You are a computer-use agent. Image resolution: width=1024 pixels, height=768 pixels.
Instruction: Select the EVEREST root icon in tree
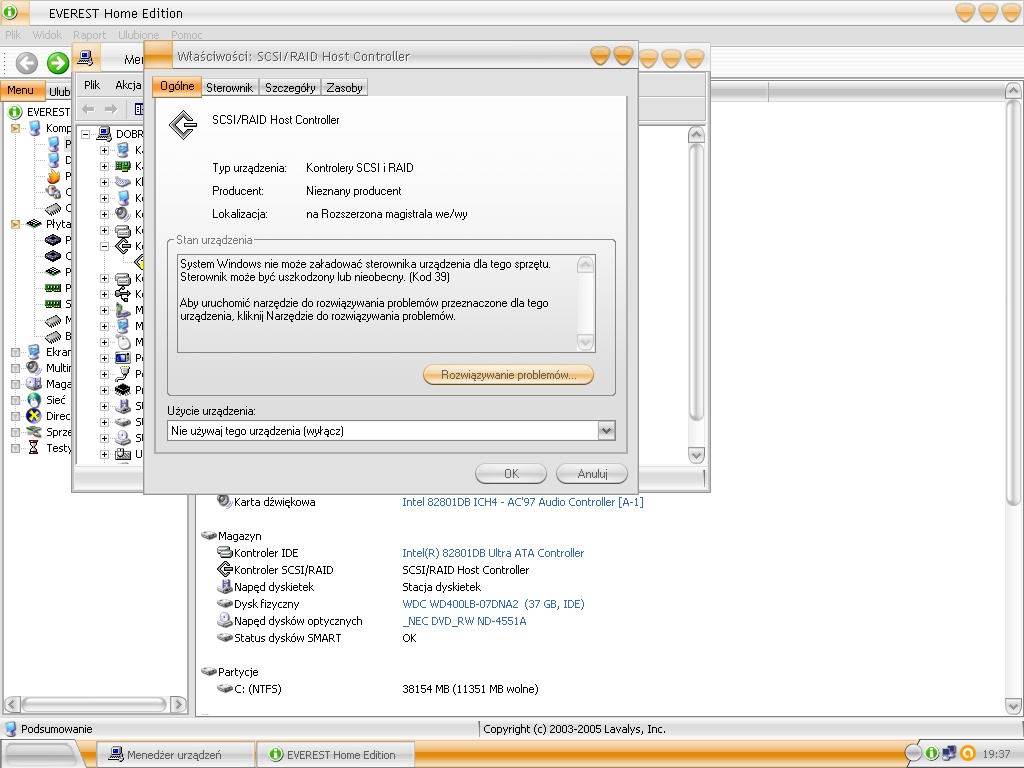click(x=15, y=112)
